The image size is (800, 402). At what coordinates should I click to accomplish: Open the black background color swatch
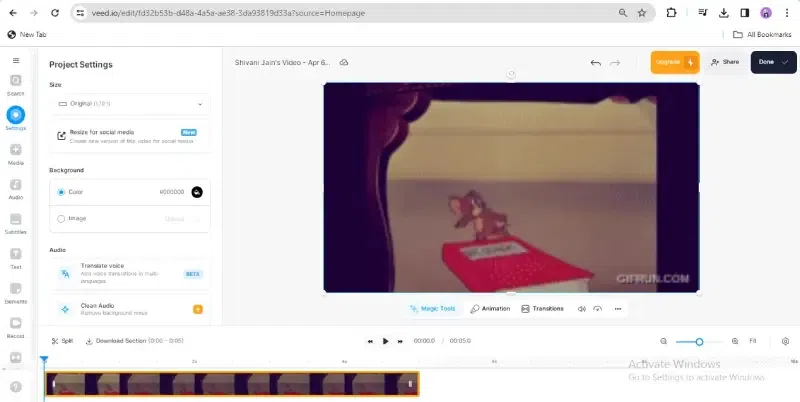[x=197, y=192]
